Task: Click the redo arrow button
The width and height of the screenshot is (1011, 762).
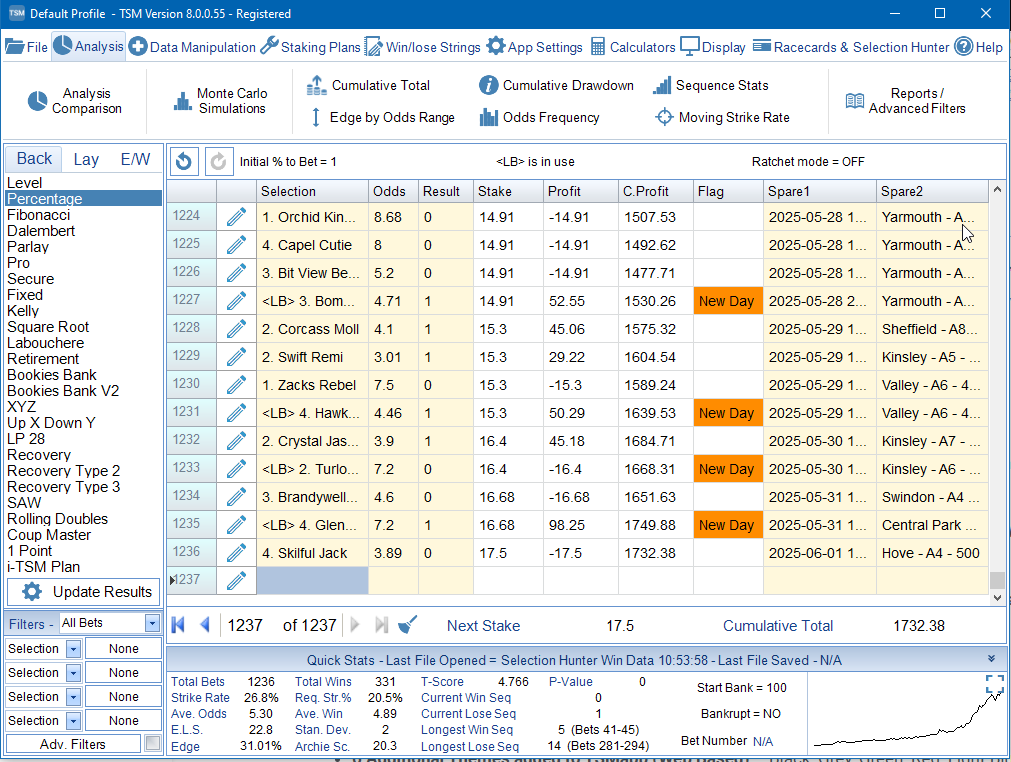Action: pos(219,161)
